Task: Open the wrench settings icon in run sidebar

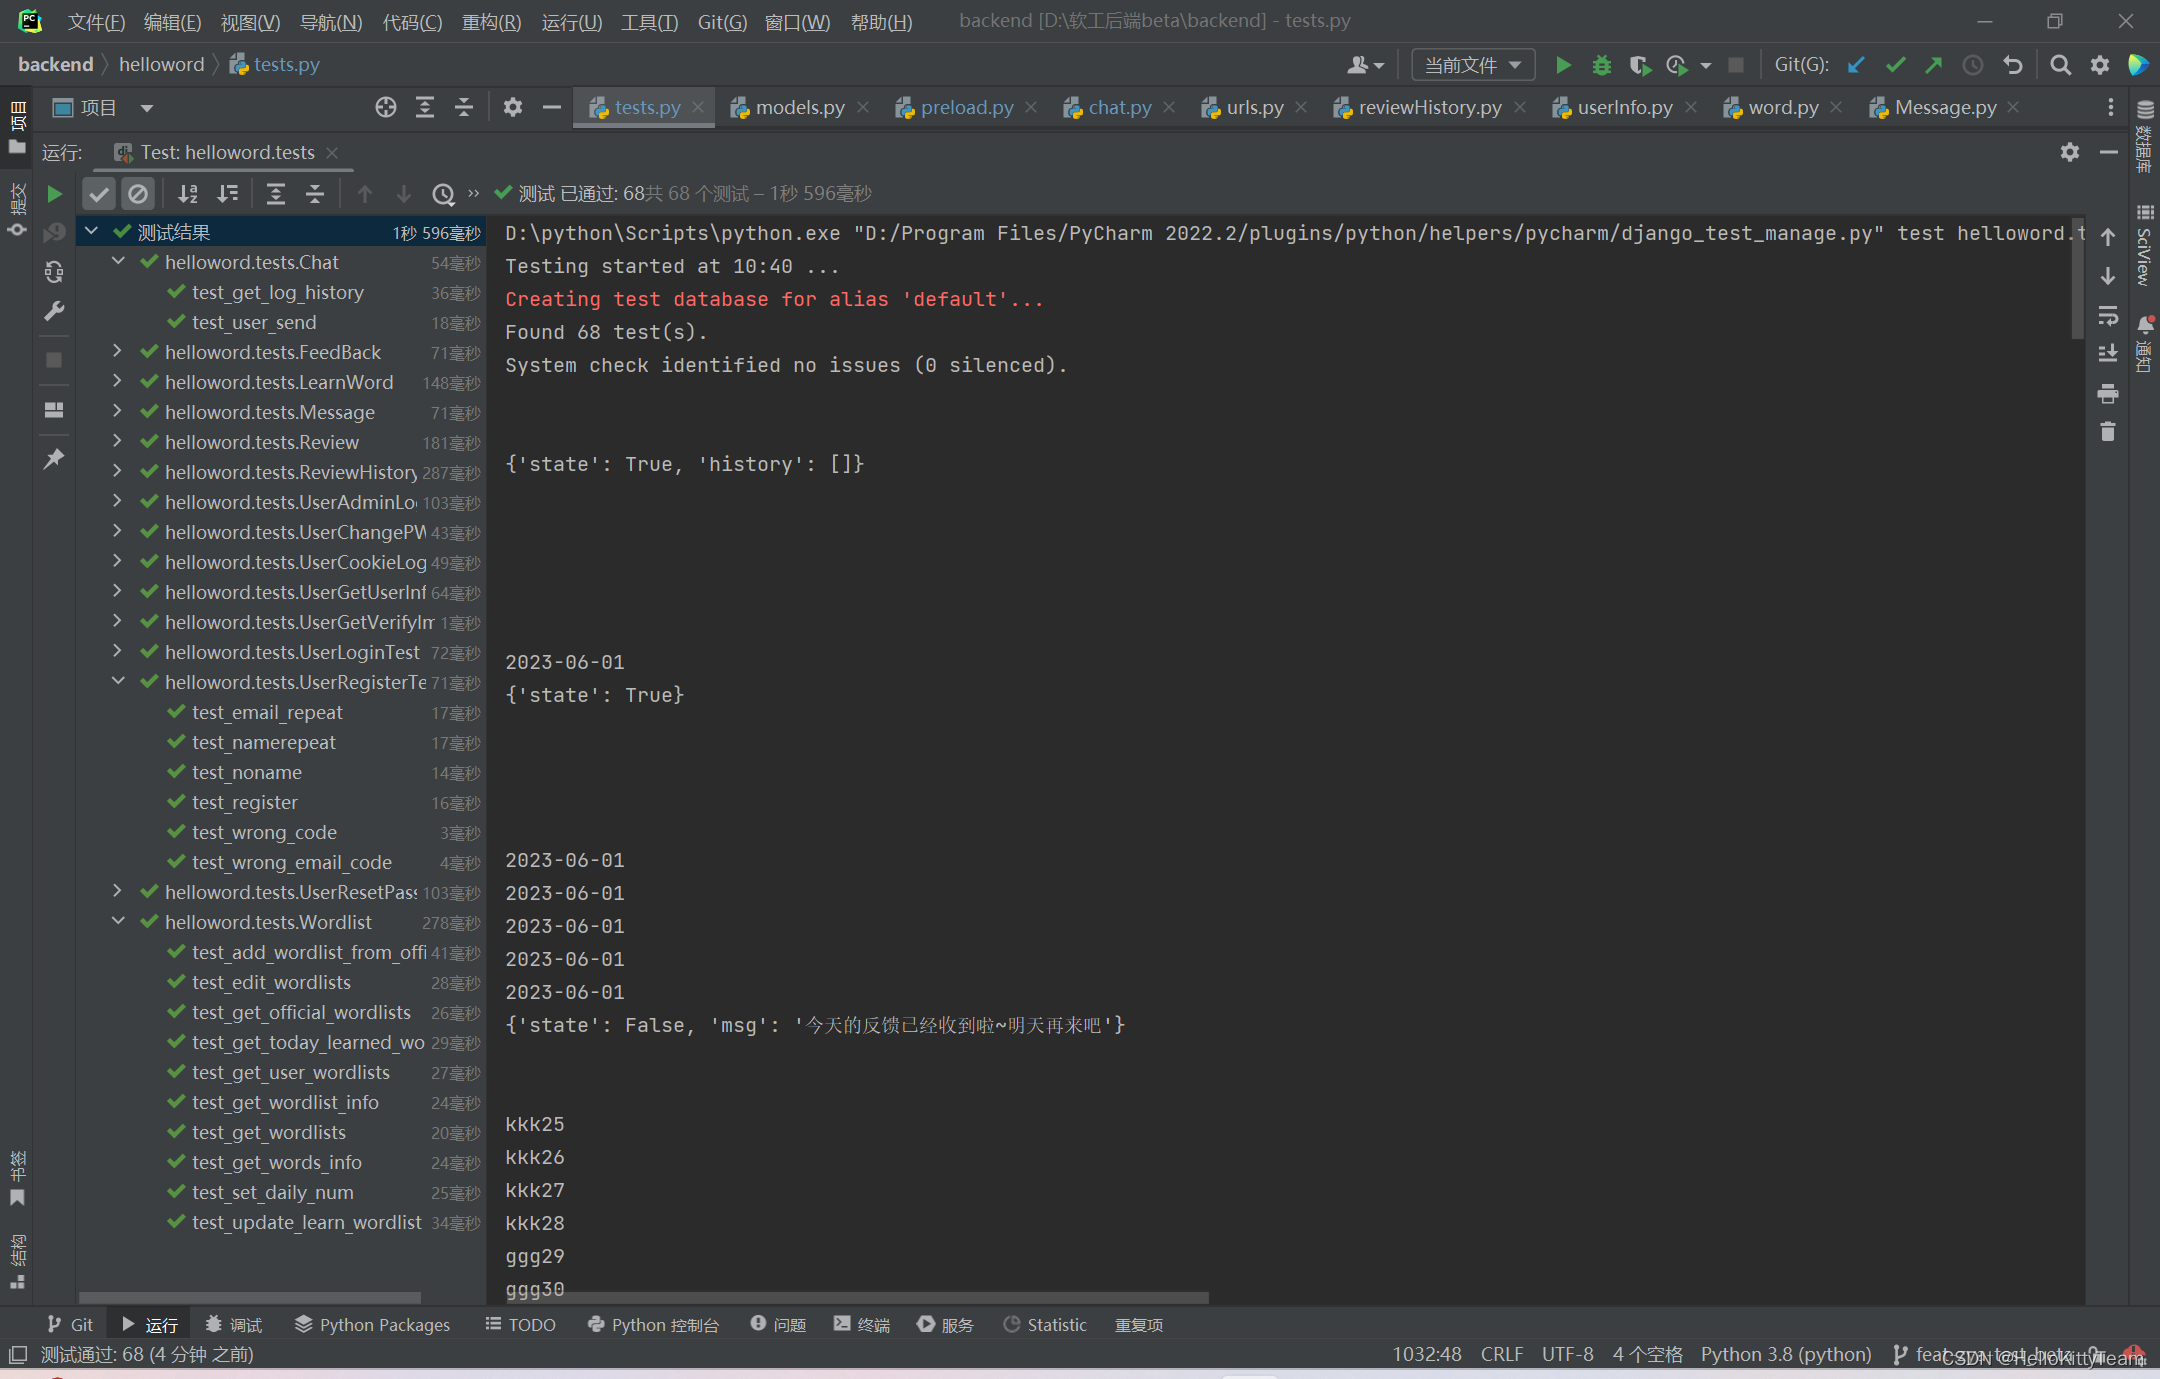Action: 55,311
